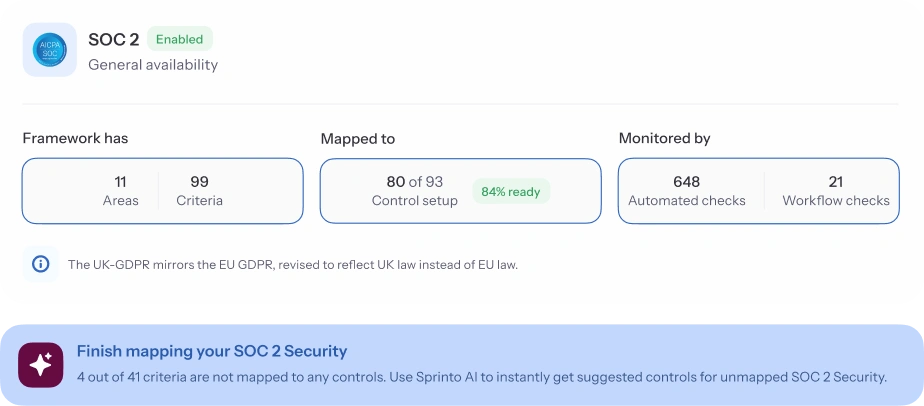The width and height of the screenshot is (924, 406).
Task: Click the Mapped to section label
Action: [357, 139]
